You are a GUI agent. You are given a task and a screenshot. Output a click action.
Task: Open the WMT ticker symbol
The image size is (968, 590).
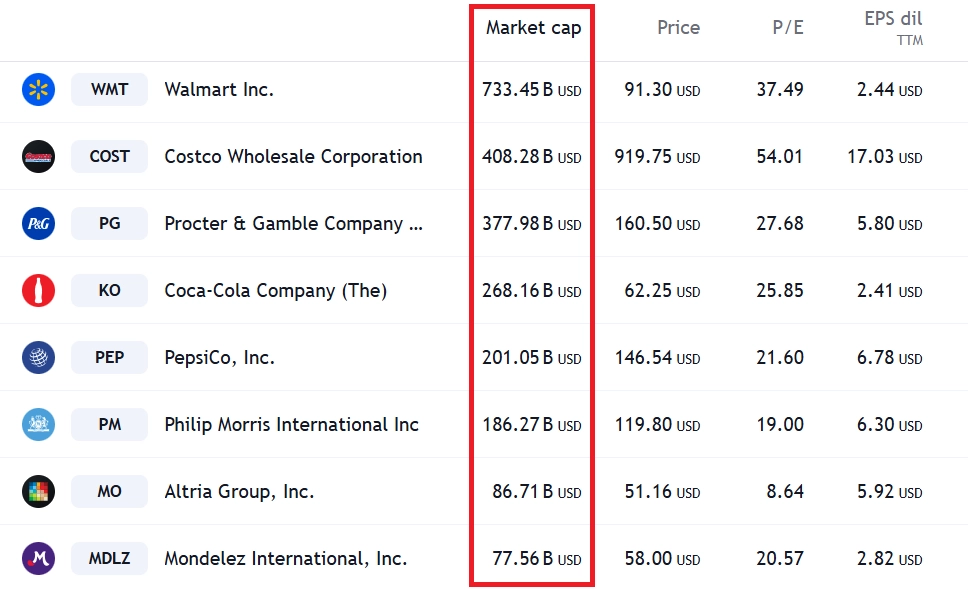coord(109,89)
